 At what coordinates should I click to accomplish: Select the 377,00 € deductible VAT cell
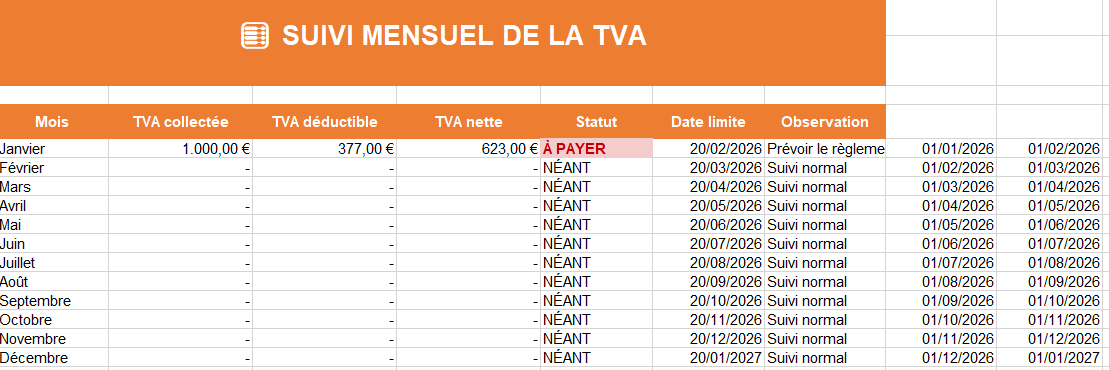[325, 149]
